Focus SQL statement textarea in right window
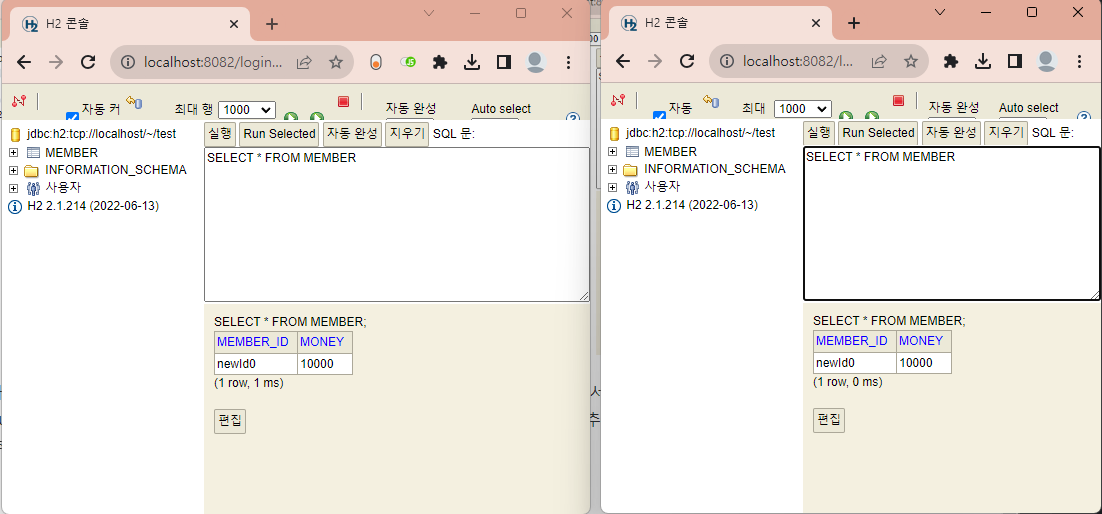Image resolution: width=1102 pixels, height=514 pixels. point(952,224)
